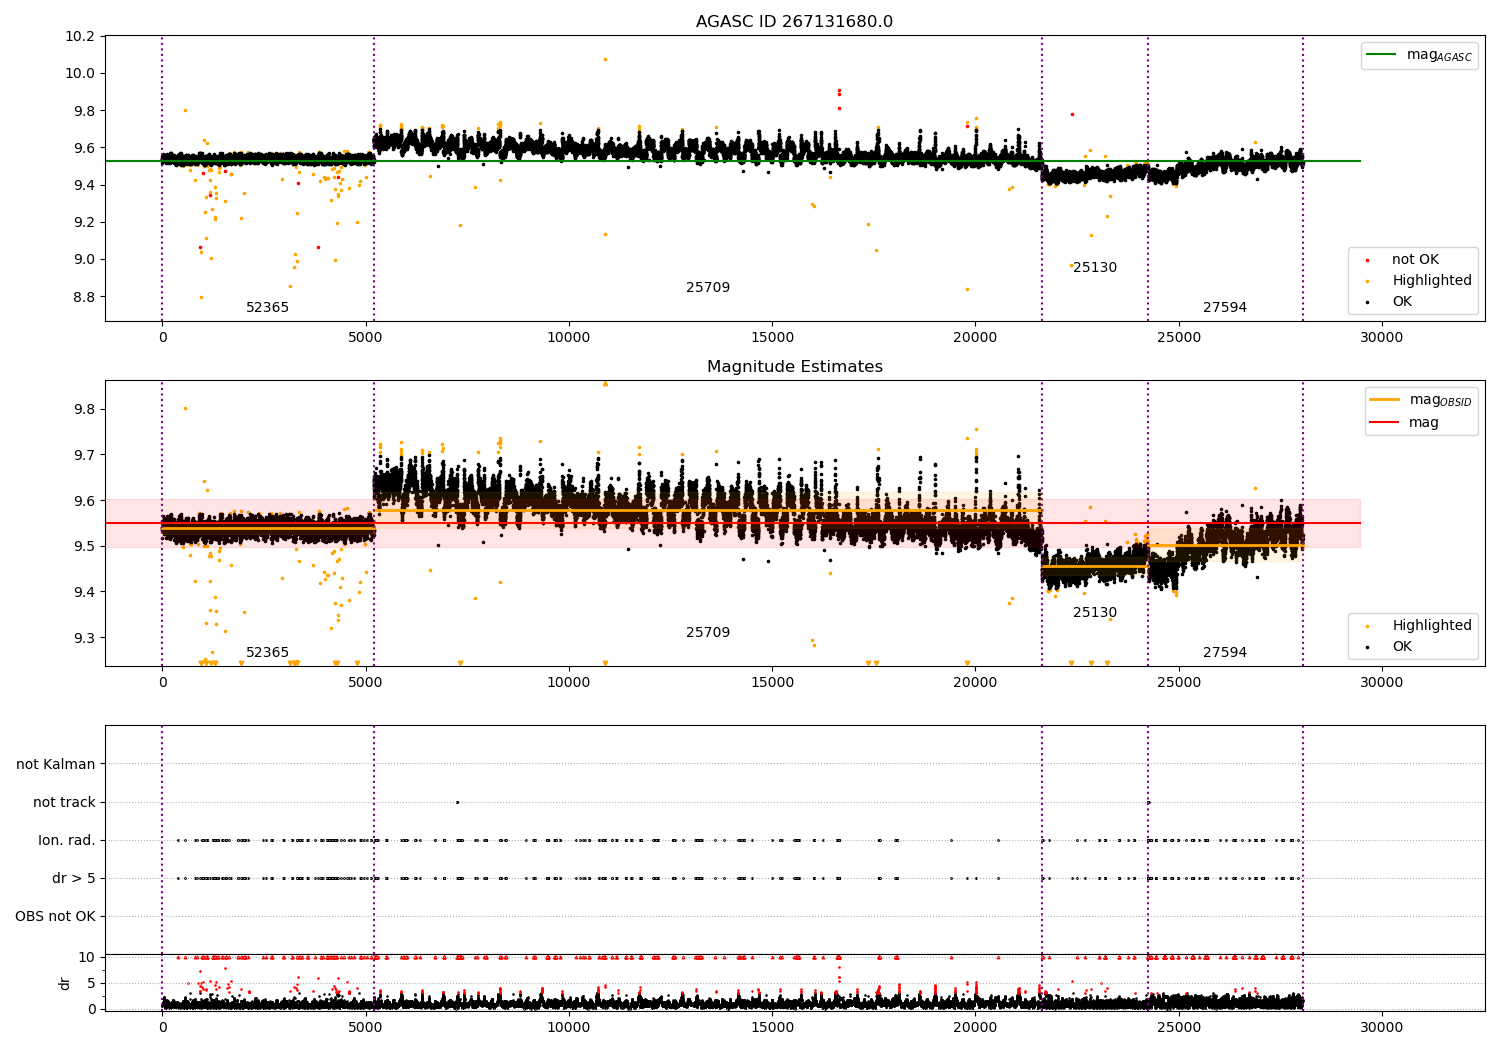Screen dimensions: 1500x1050
Task: Click the 10.2 y-axis tick label
Action: point(80,36)
